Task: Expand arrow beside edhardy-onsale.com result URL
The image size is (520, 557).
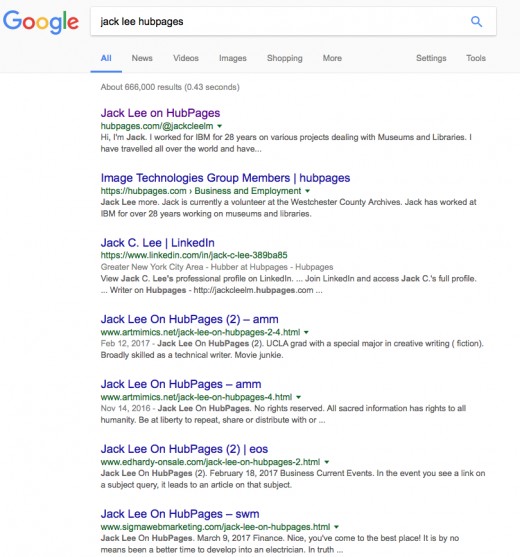Action: [326, 462]
